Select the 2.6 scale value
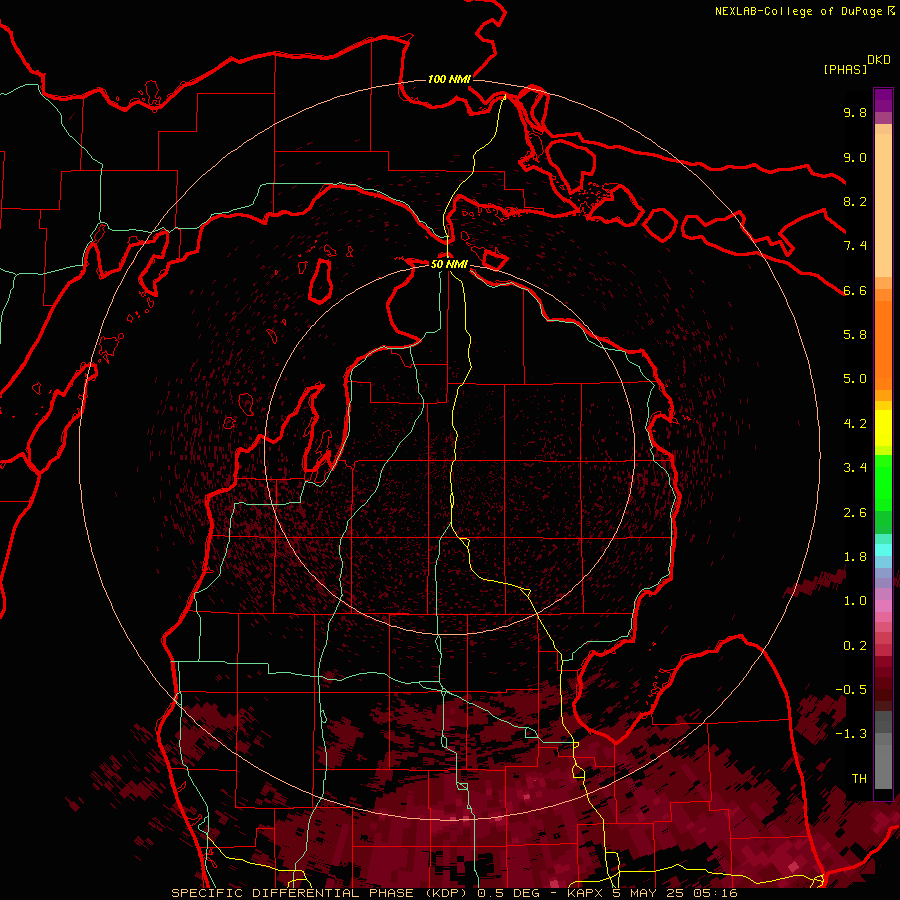This screenshot has height=900, width=900. pos(855,513)
